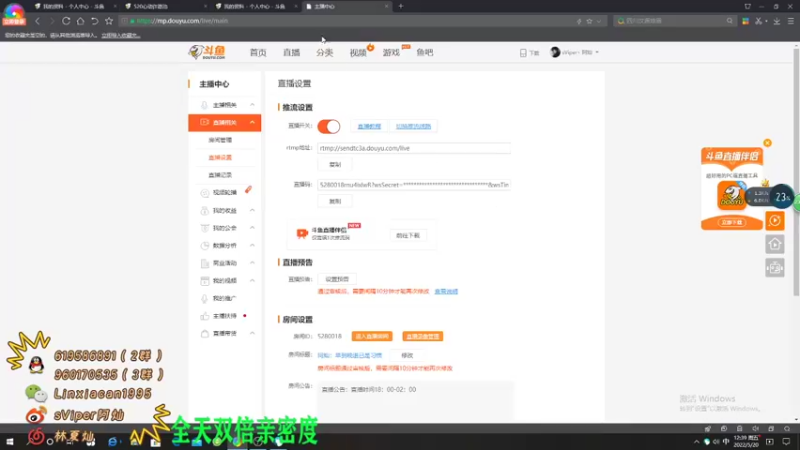Select the orange-highlighted sidebar sub-item
The image size is (800, 450).
(220, 157)
